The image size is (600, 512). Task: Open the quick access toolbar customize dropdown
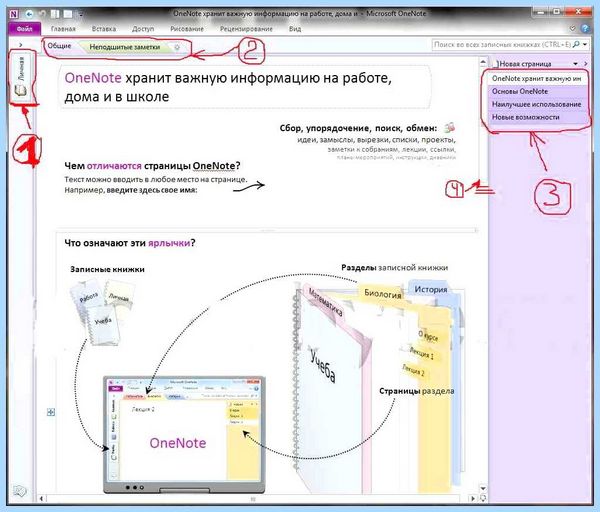tap(81, 15)
